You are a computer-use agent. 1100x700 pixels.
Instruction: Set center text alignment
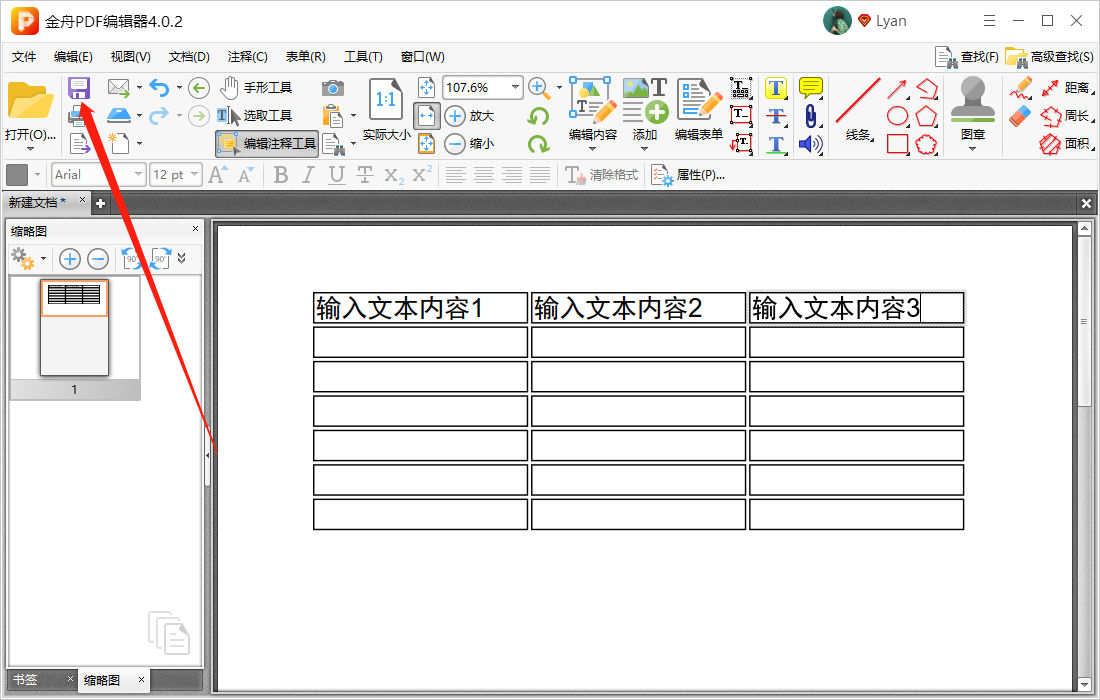(x=483, y=175)
